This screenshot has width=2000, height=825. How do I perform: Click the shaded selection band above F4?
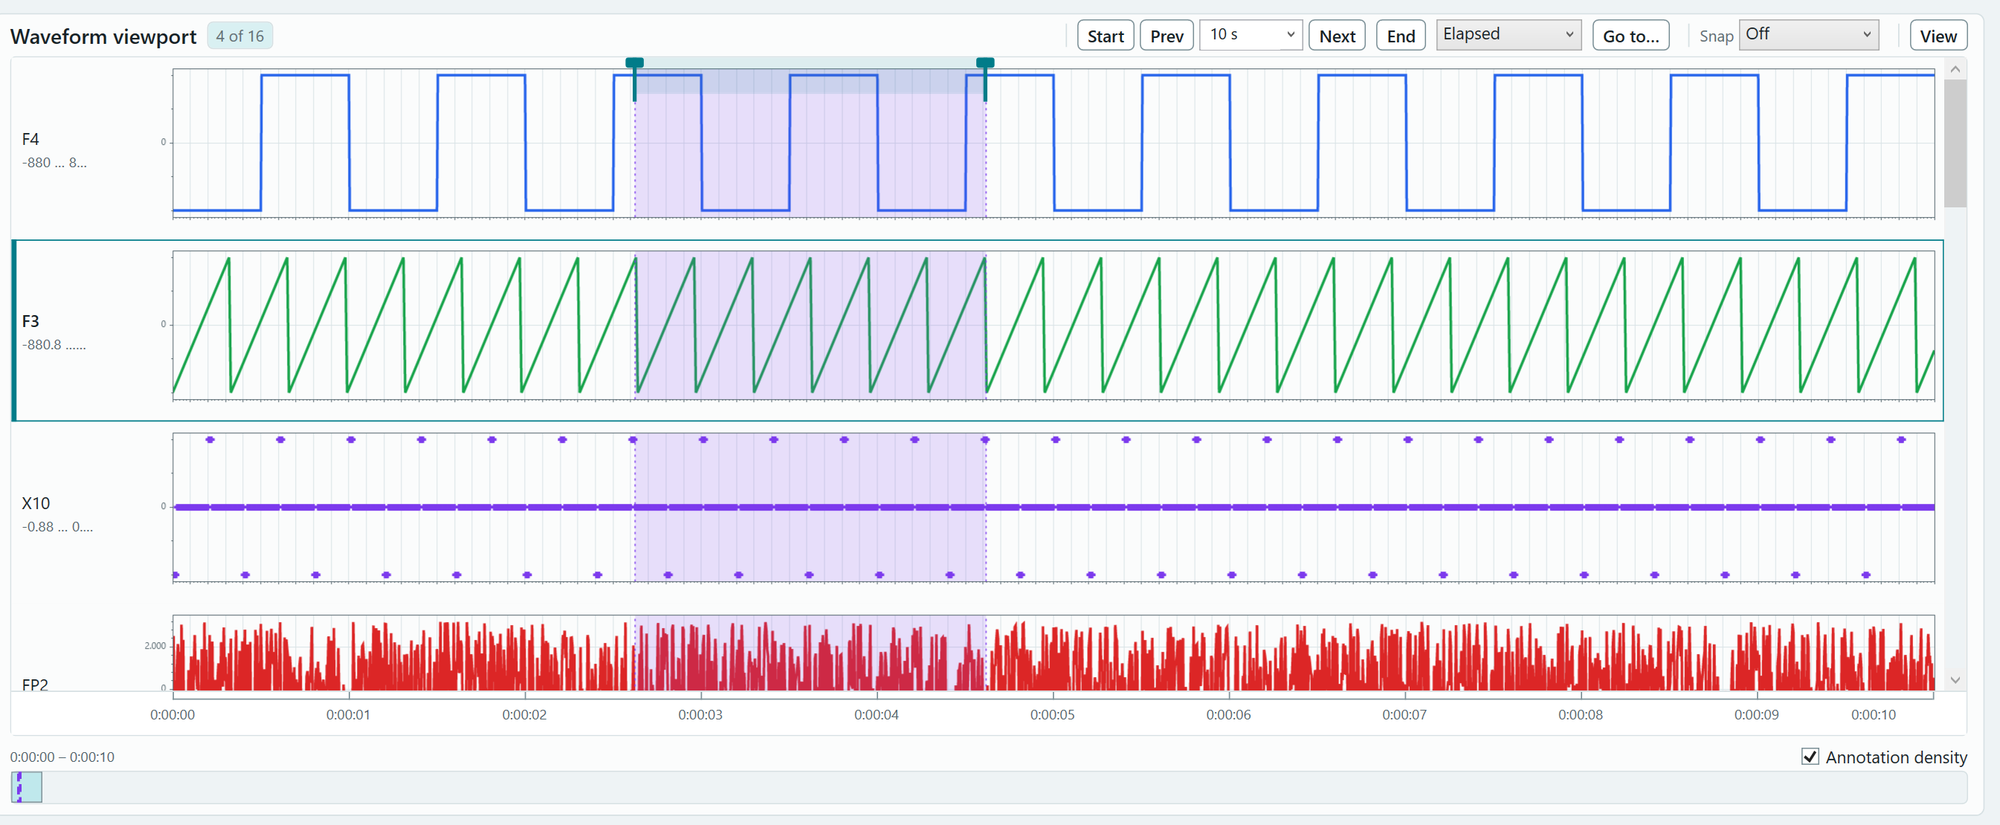point(810,76)
